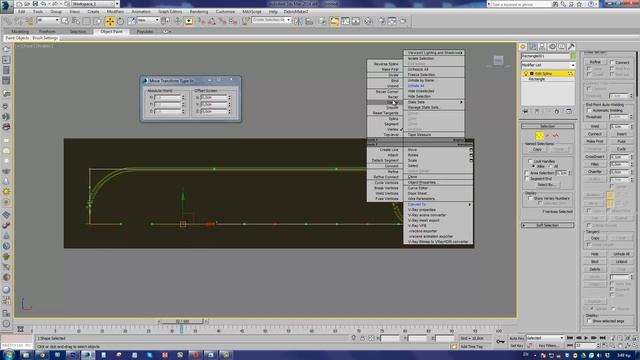The image size is (640, 360).
Task: Click the selection lock icon in status bar
Action: 362,338
